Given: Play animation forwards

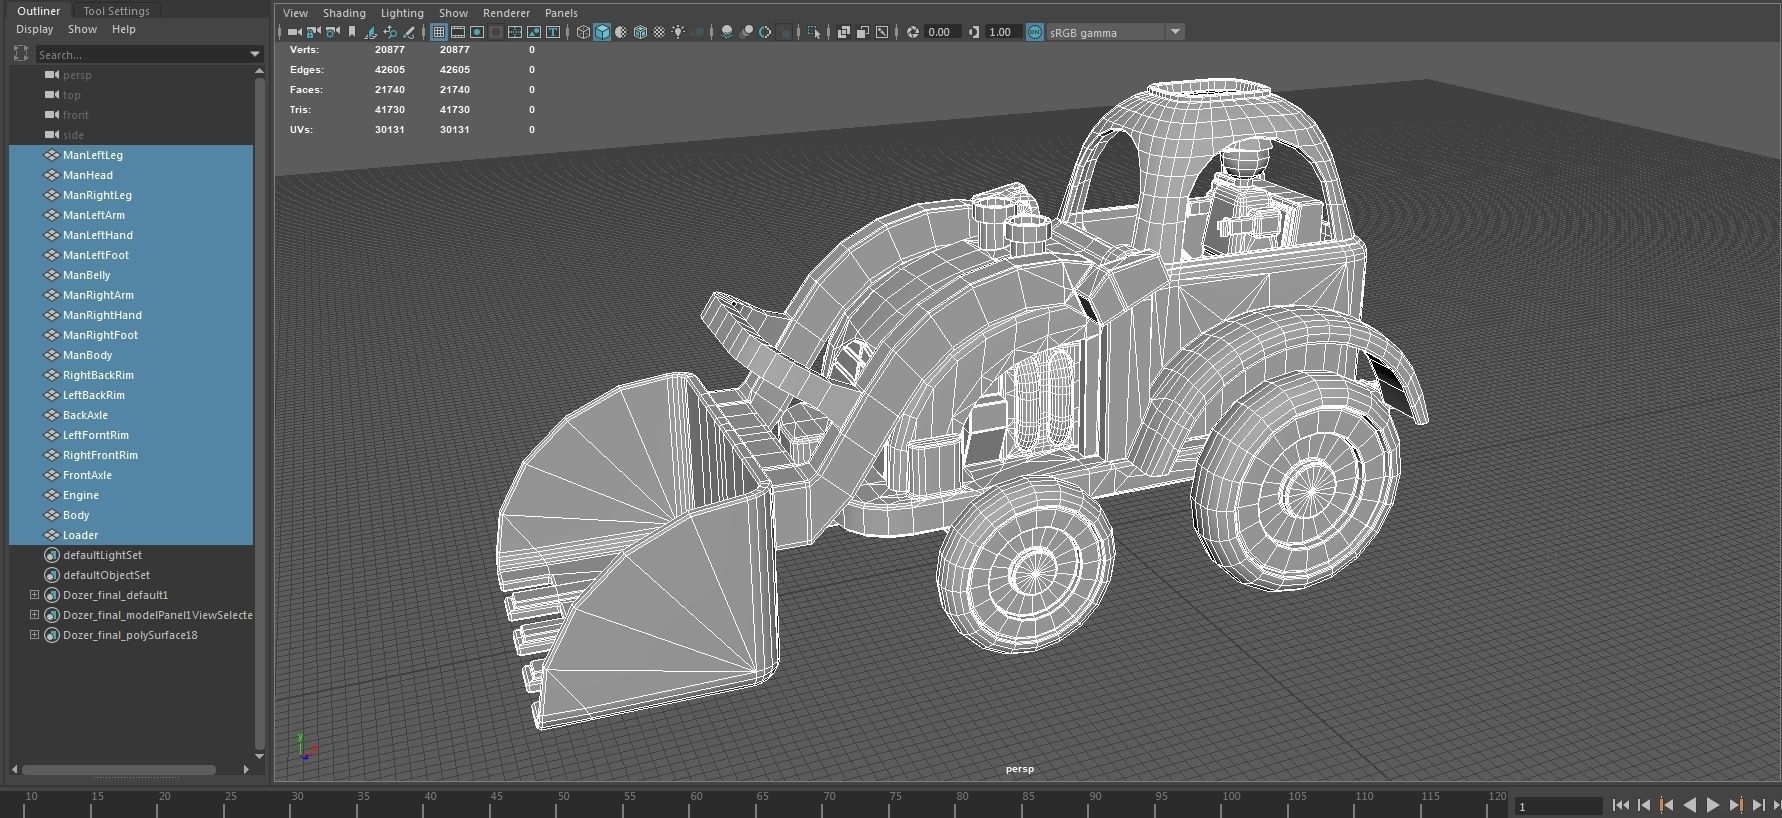Looking at the screenshot, I should 1713,805.
